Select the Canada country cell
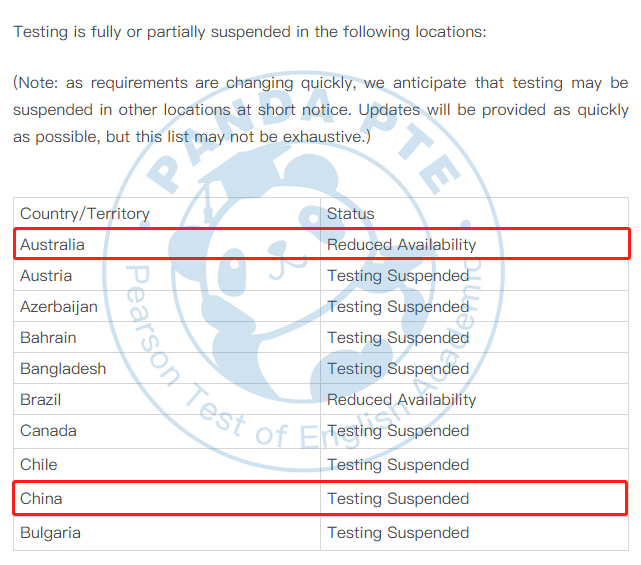The height and width of the screenshot is (565, 641). [48, 430]
